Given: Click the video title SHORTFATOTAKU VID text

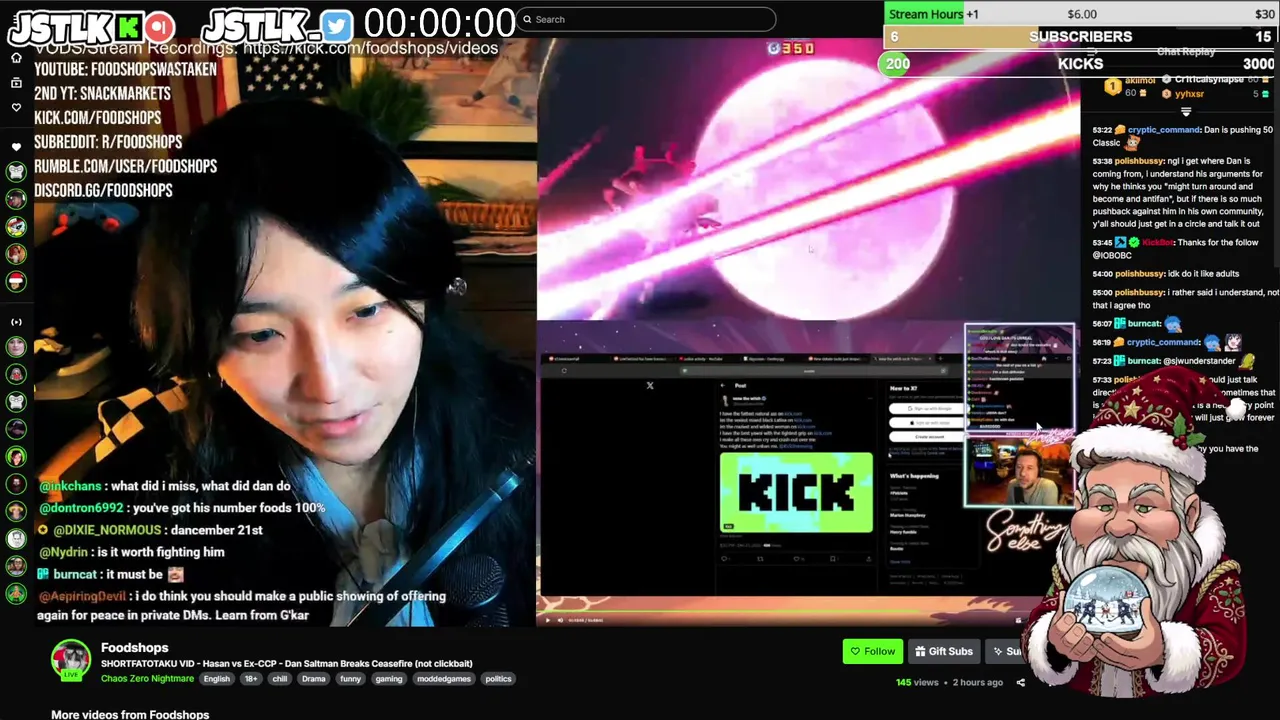Looking at the screenshot, I should 286,664.
